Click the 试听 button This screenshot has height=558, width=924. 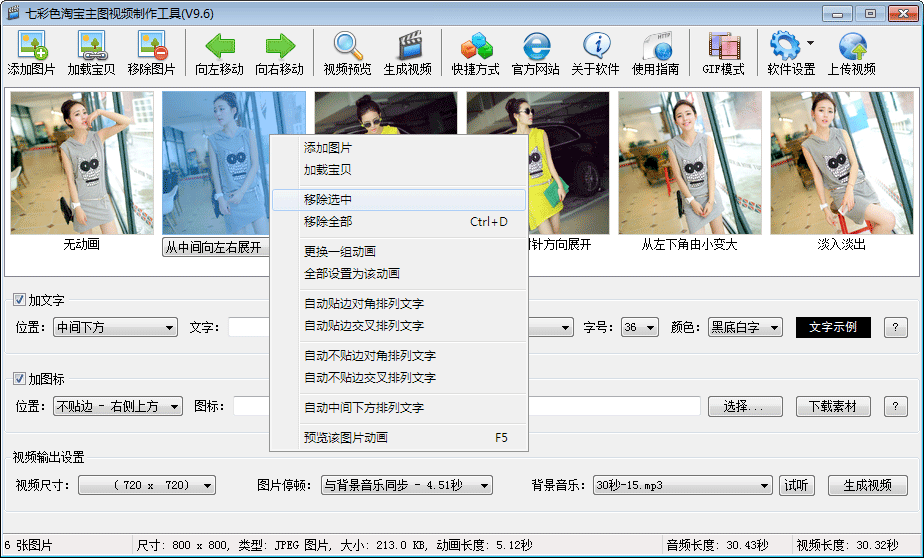(x=797, y=485)
